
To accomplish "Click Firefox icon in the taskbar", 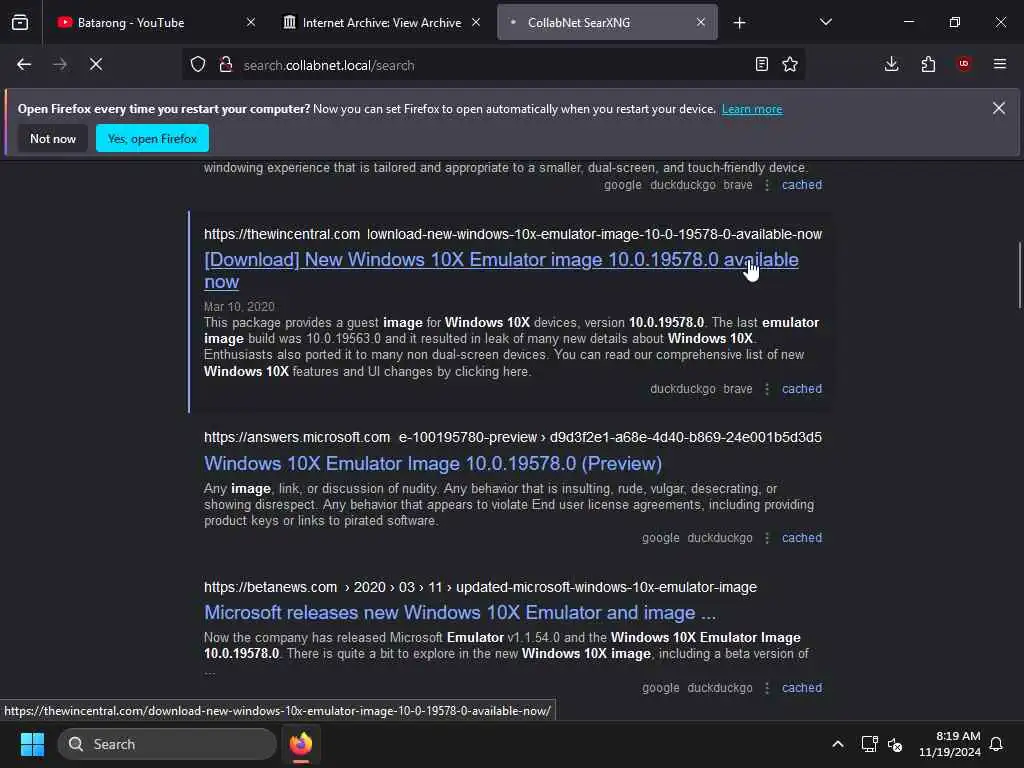I will tap(301, 744).
